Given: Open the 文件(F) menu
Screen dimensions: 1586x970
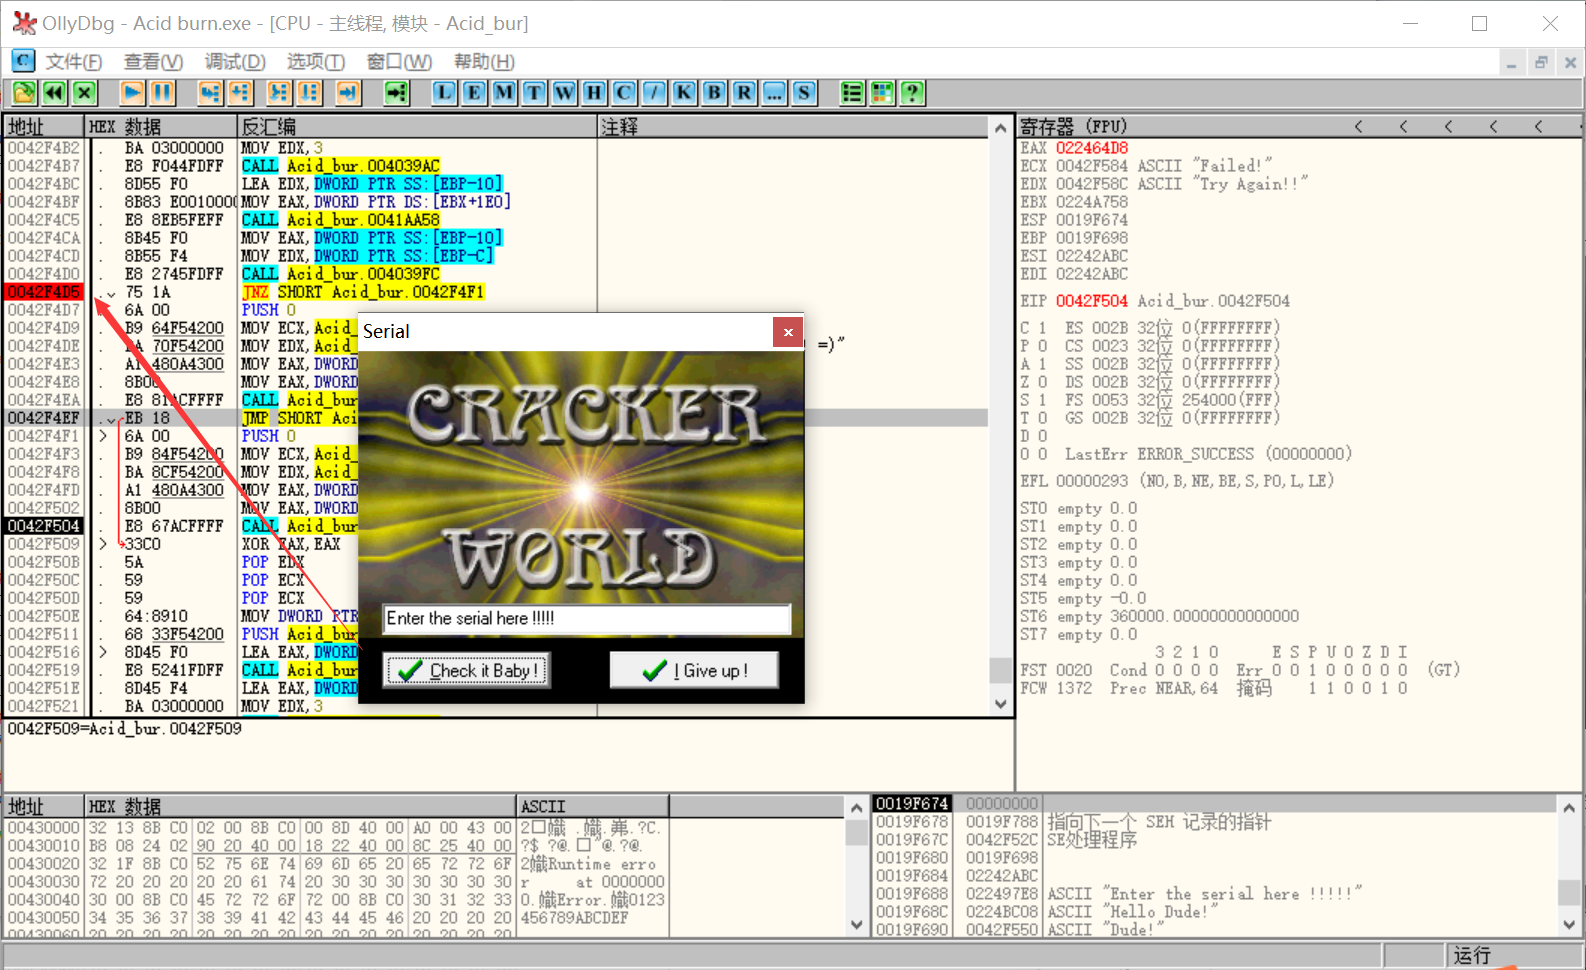Looking at the screenshot, I should click(x=74, y=62).
